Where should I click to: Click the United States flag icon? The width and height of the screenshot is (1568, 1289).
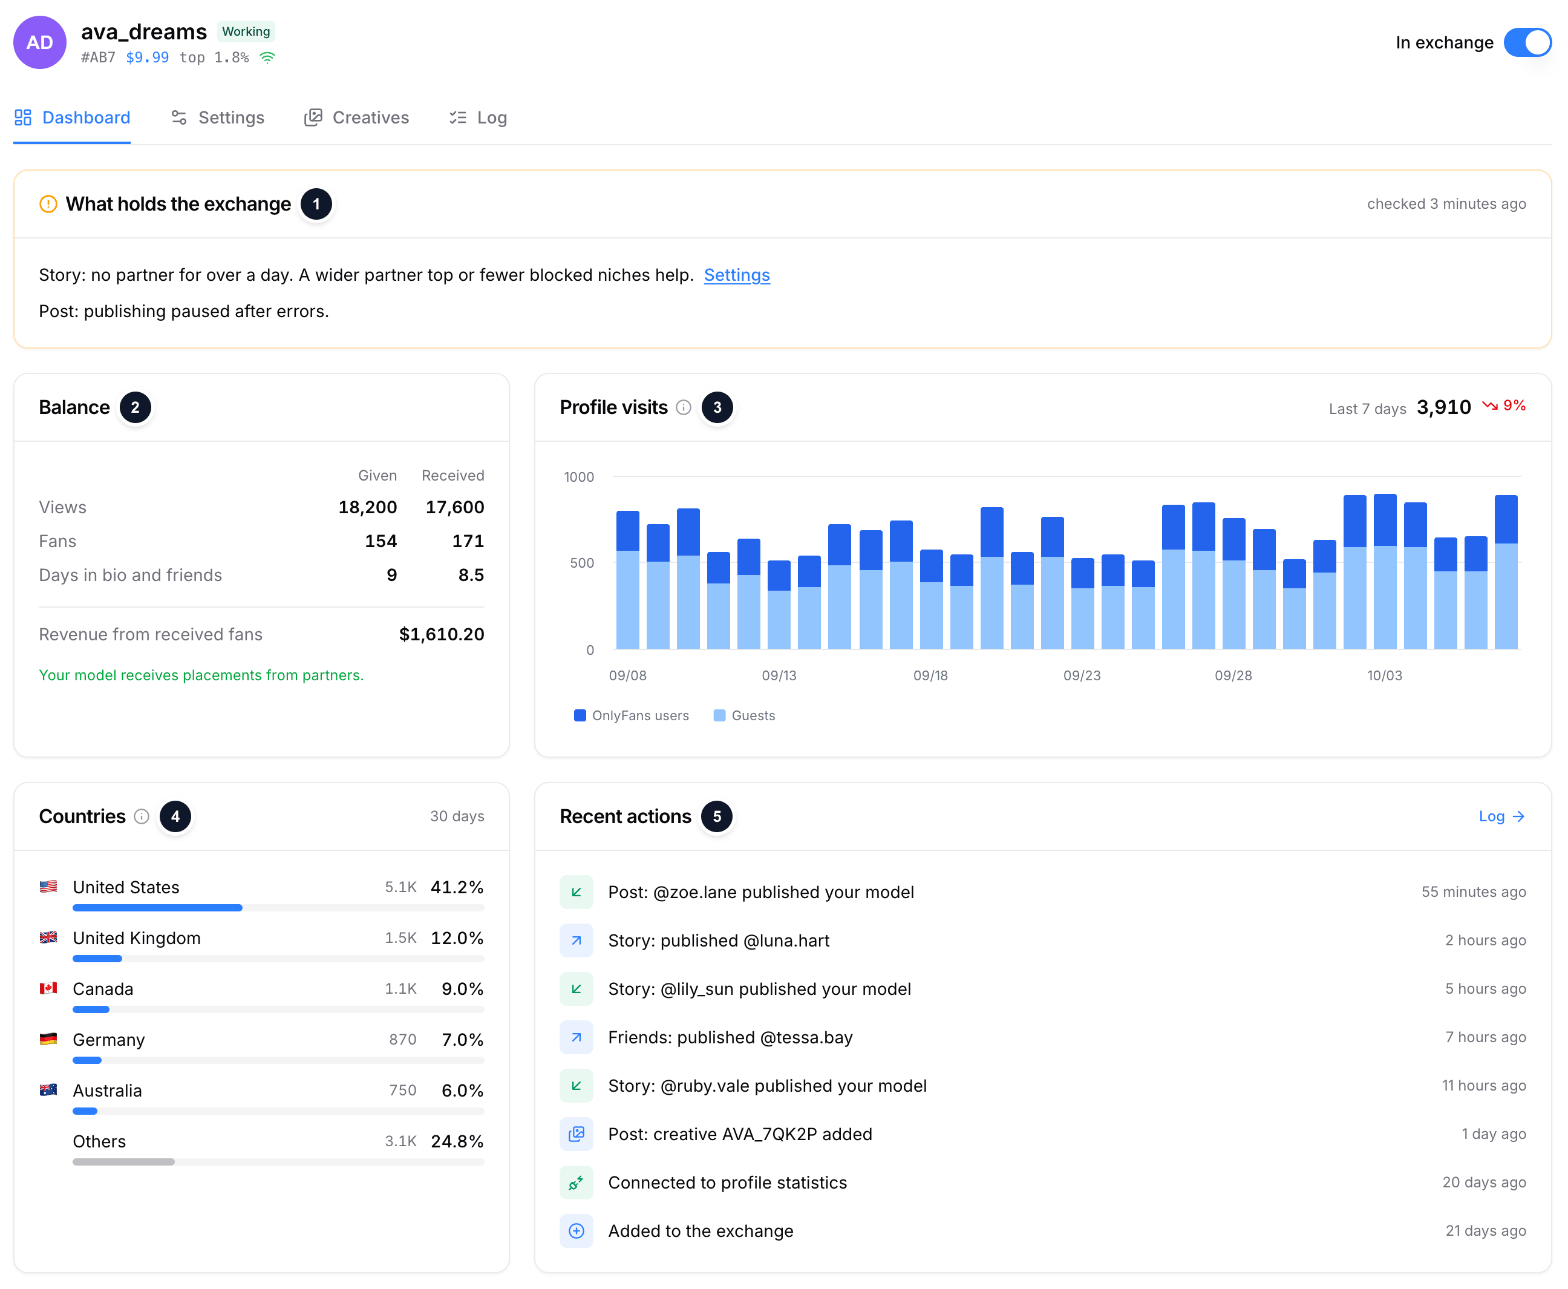pyautogui.click(x=48, y=886)
